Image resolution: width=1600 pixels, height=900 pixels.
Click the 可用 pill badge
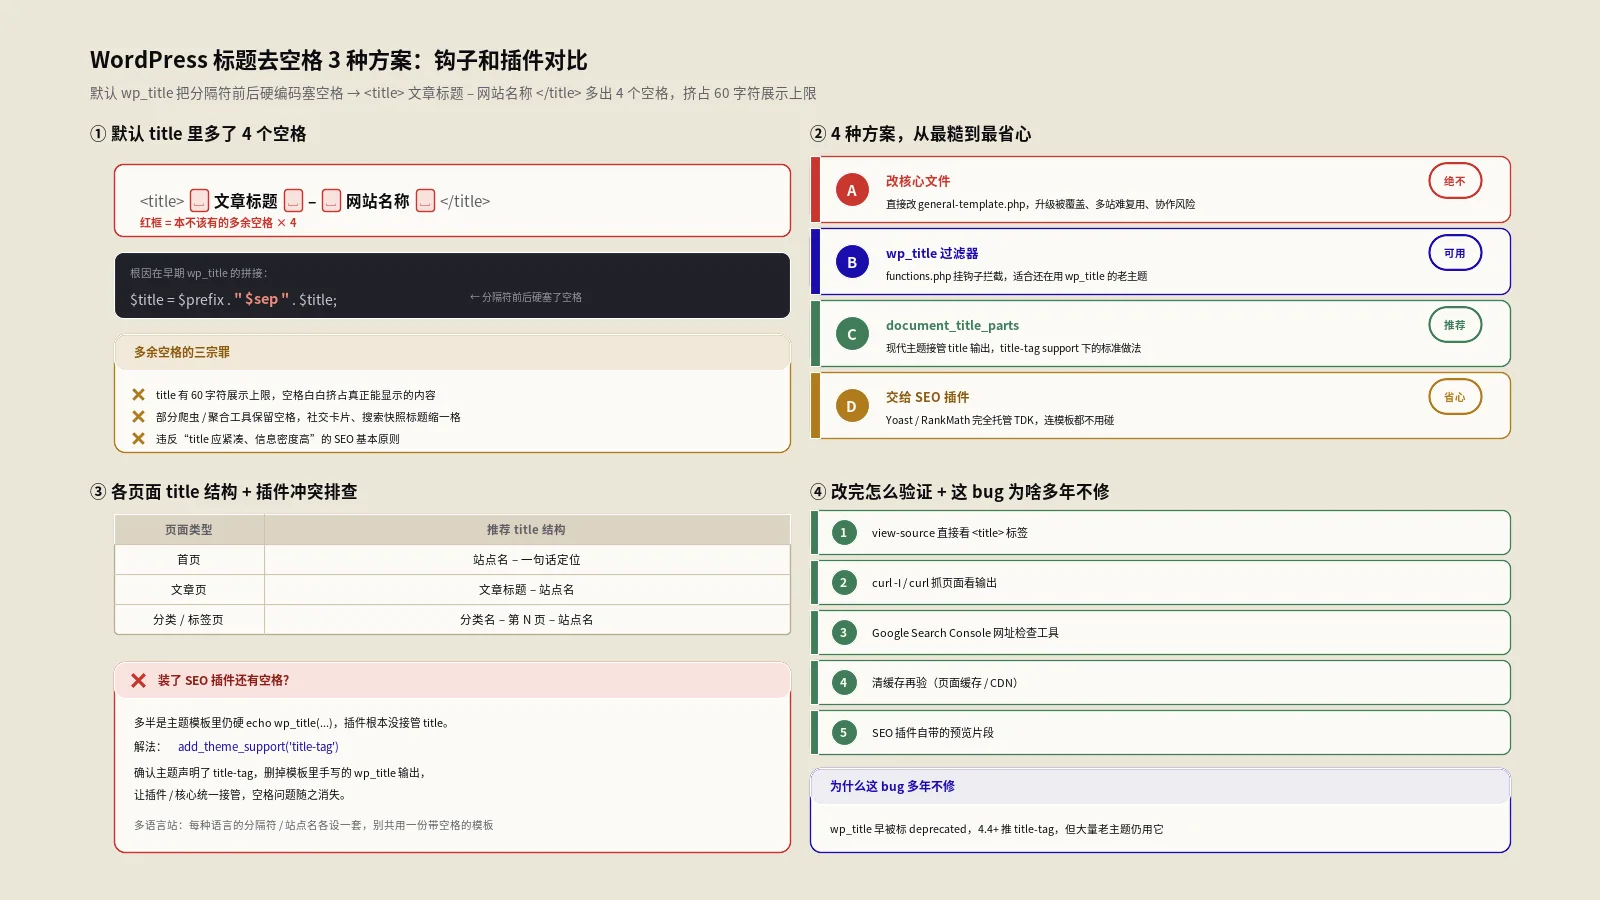pos(1455,253)
